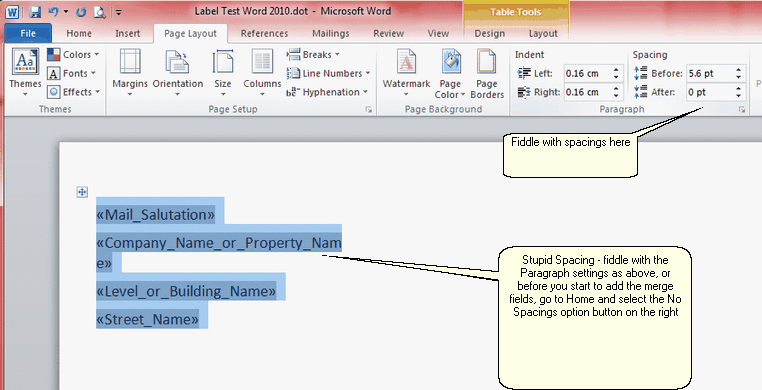Open the Page Color menu
Screen dimensions: 762x390
(x=450, y=73)
